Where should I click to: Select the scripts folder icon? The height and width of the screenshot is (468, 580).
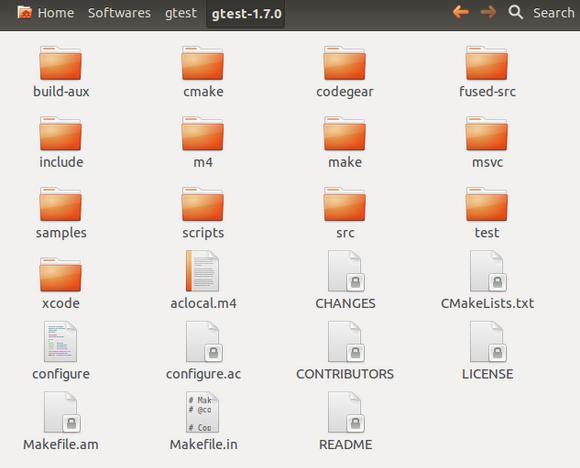coord(203,204)
